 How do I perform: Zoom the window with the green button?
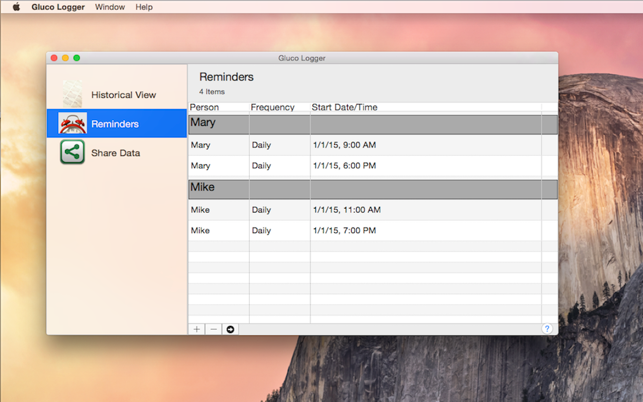point(77,58)
